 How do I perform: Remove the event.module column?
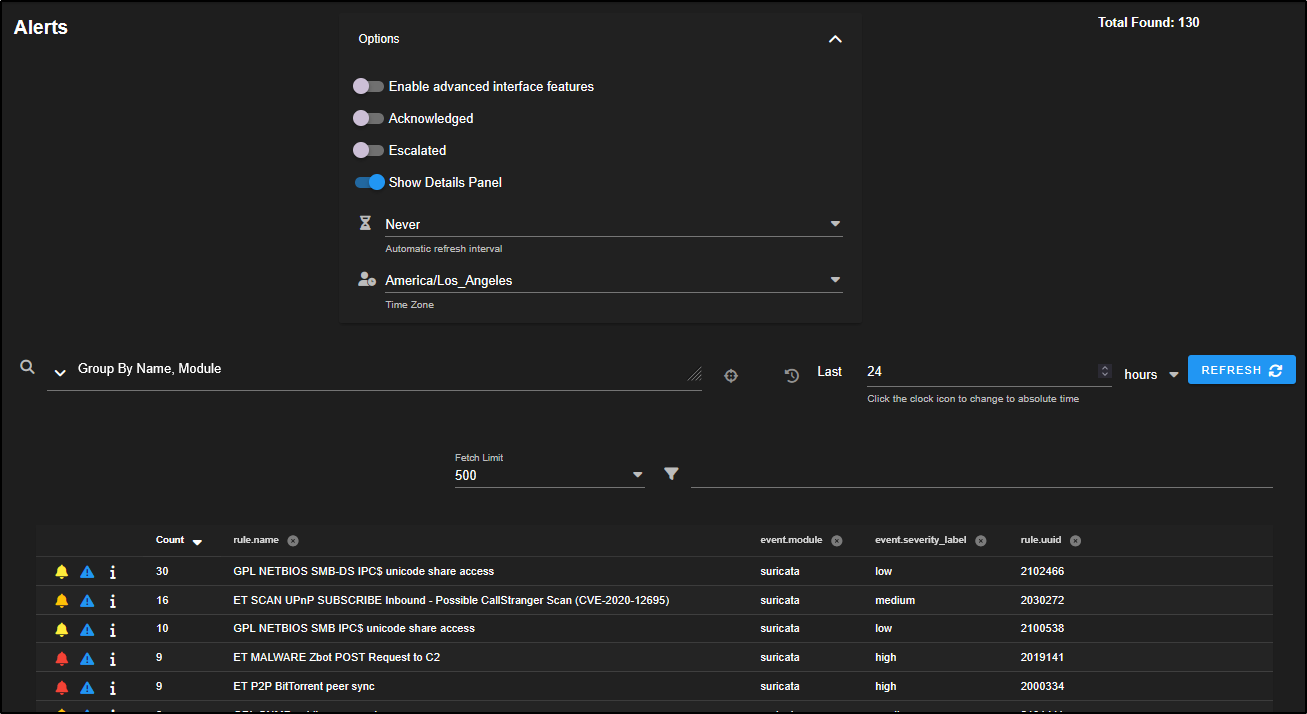coord(837,541)
